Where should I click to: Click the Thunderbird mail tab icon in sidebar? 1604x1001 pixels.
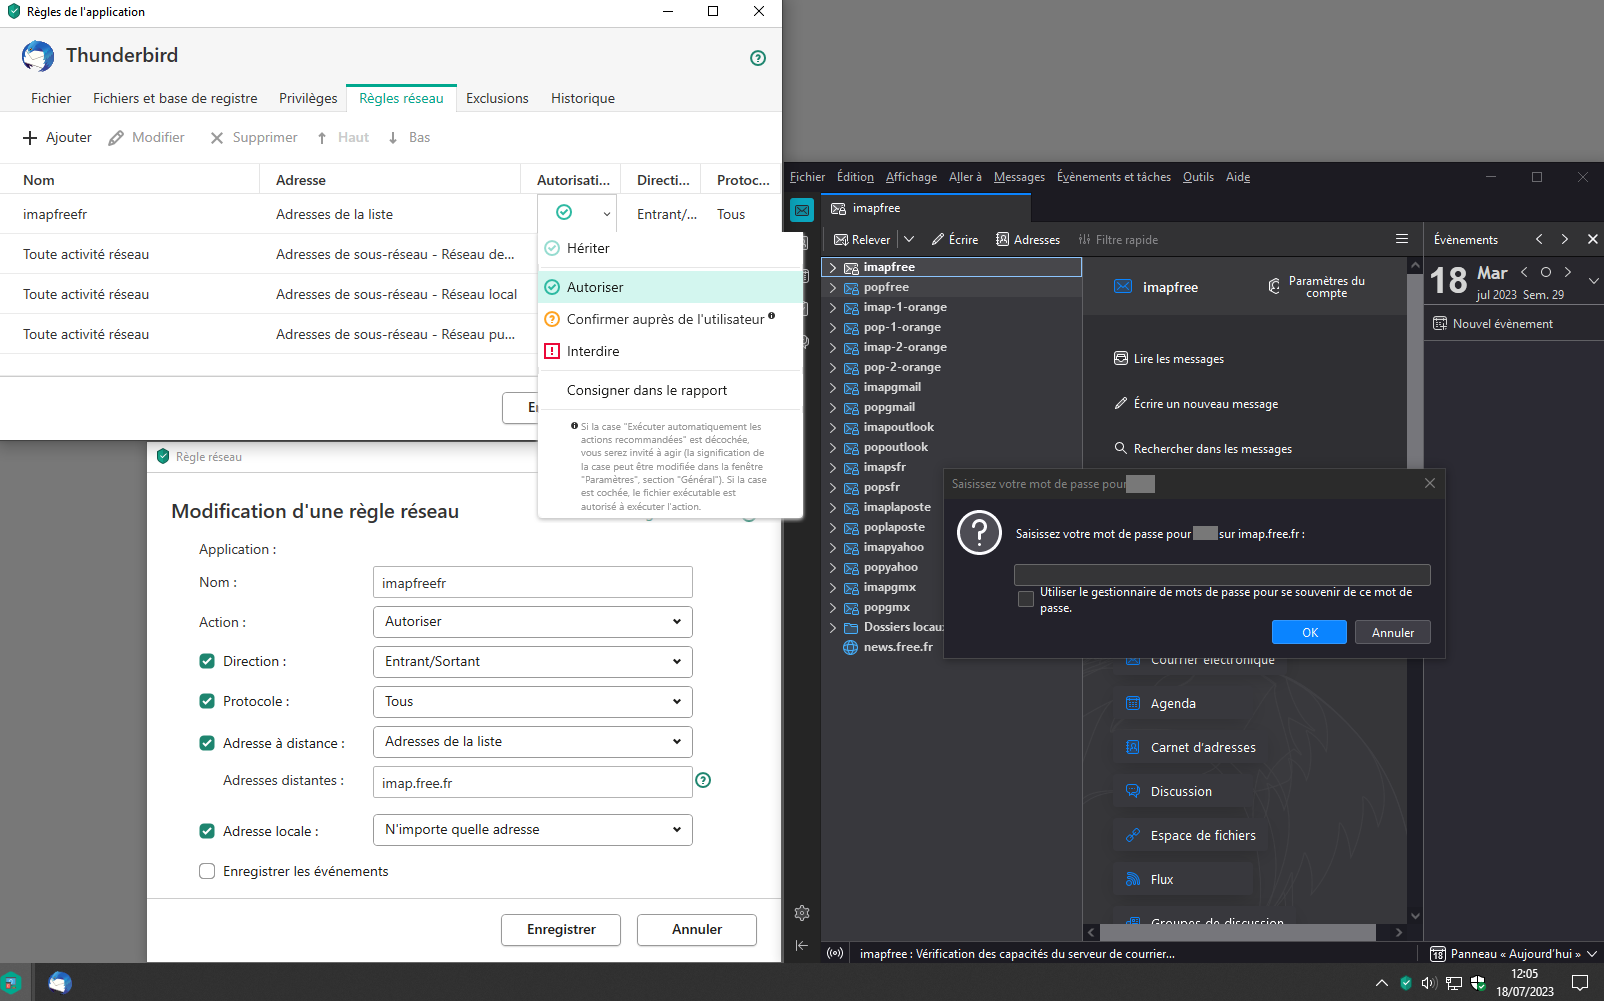click(802, 210)
